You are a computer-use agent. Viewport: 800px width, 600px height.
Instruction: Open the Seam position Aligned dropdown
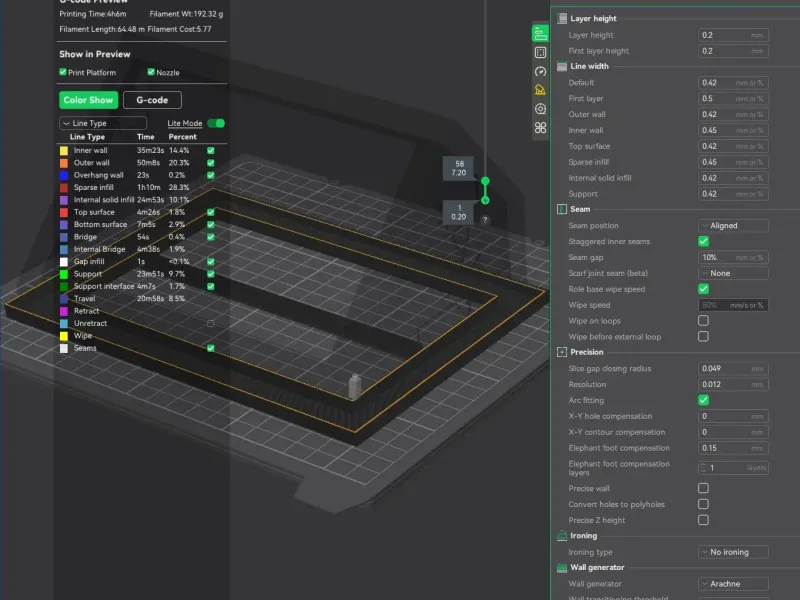point(733,226)
